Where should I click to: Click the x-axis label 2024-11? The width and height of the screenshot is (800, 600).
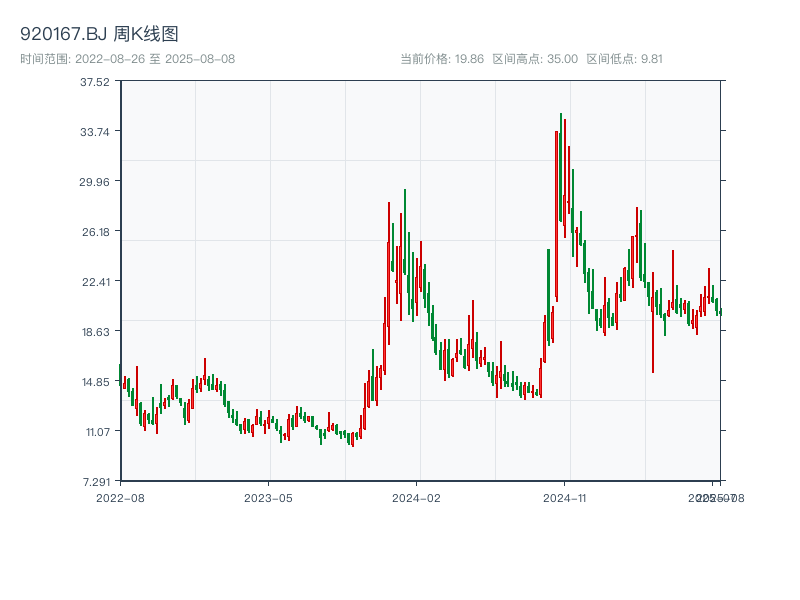tap(564, 498)
